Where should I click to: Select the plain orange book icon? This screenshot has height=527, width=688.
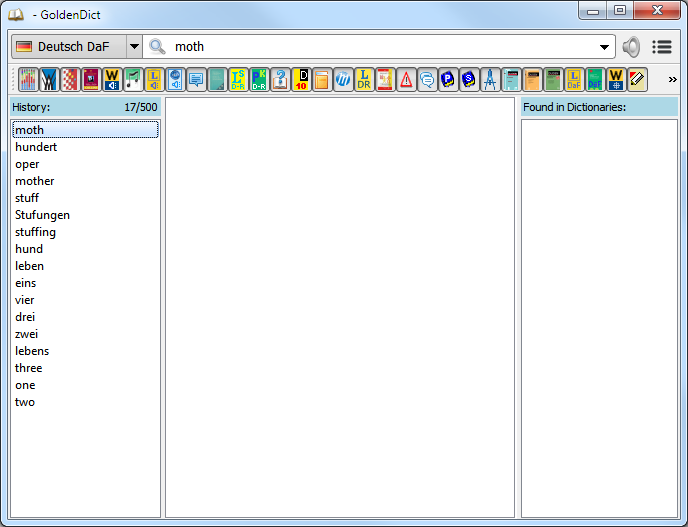[x=322, y=79]
